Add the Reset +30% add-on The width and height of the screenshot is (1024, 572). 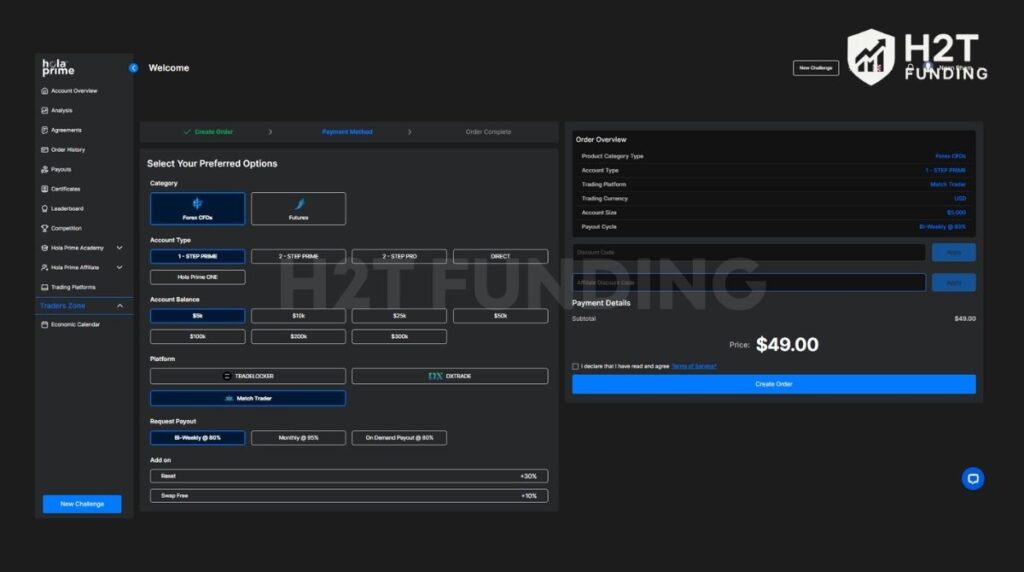tap(349, 476)
